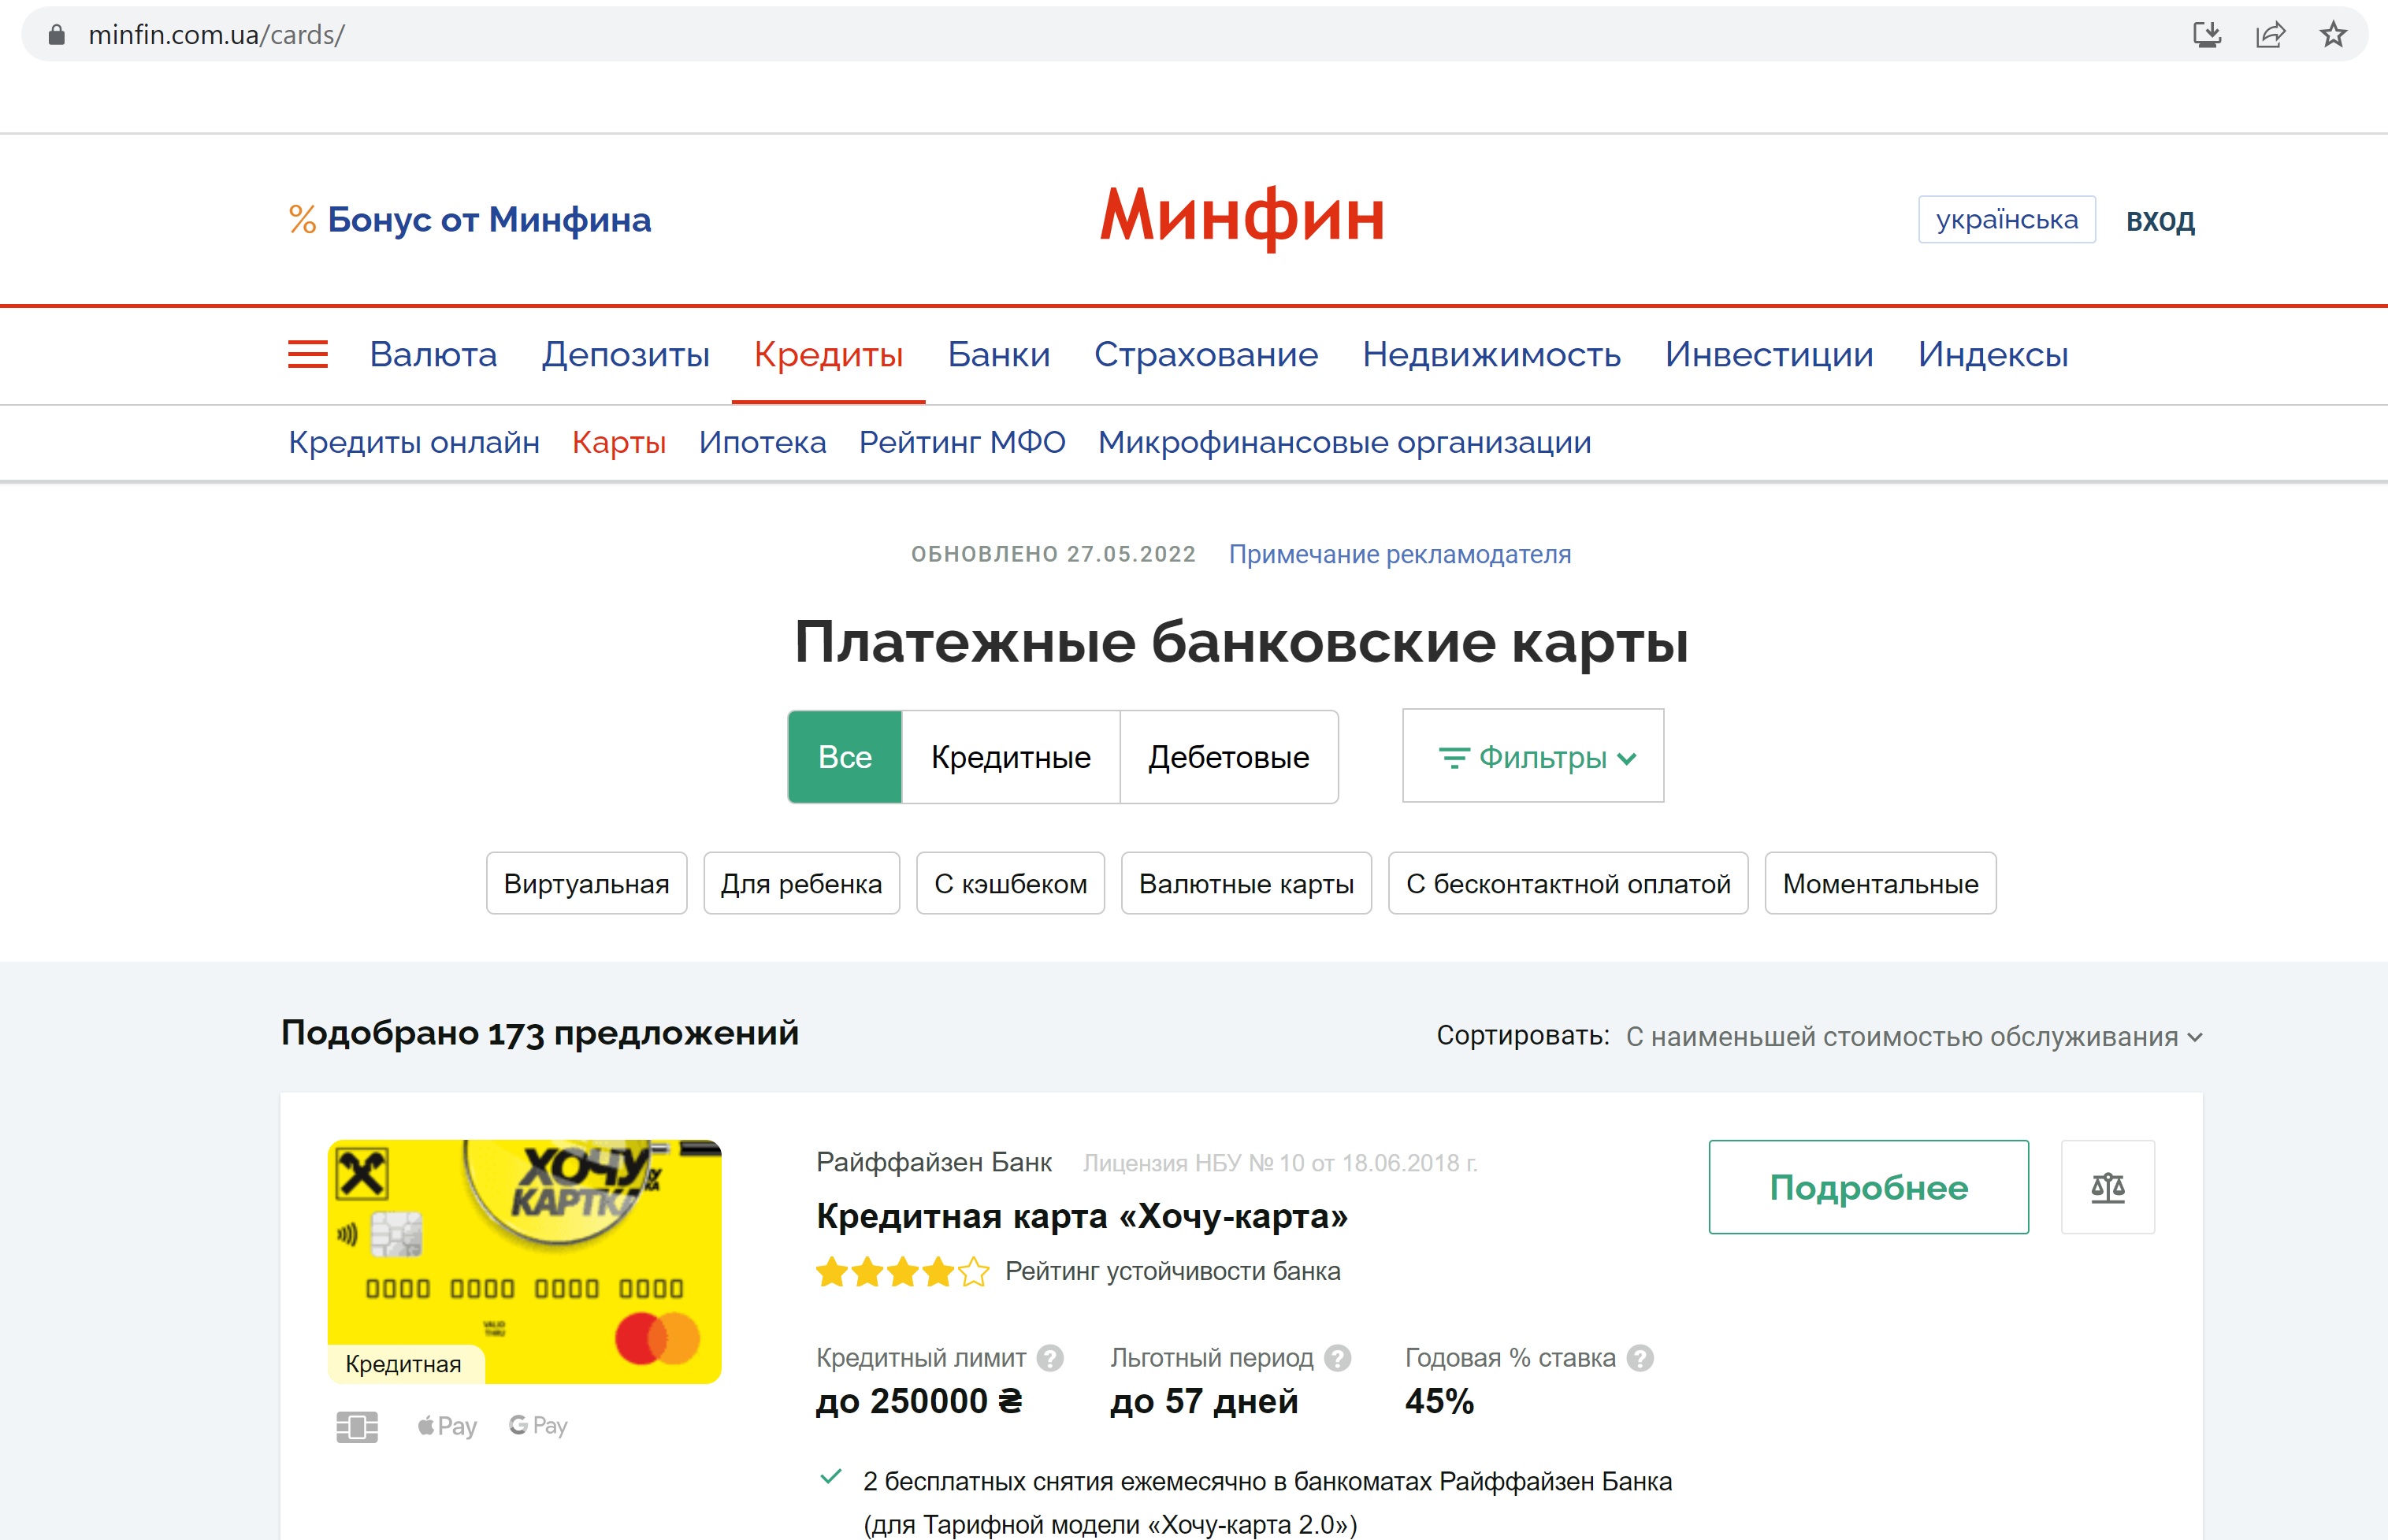Click the Кредитная label on the card image

tap(404, 1364)
